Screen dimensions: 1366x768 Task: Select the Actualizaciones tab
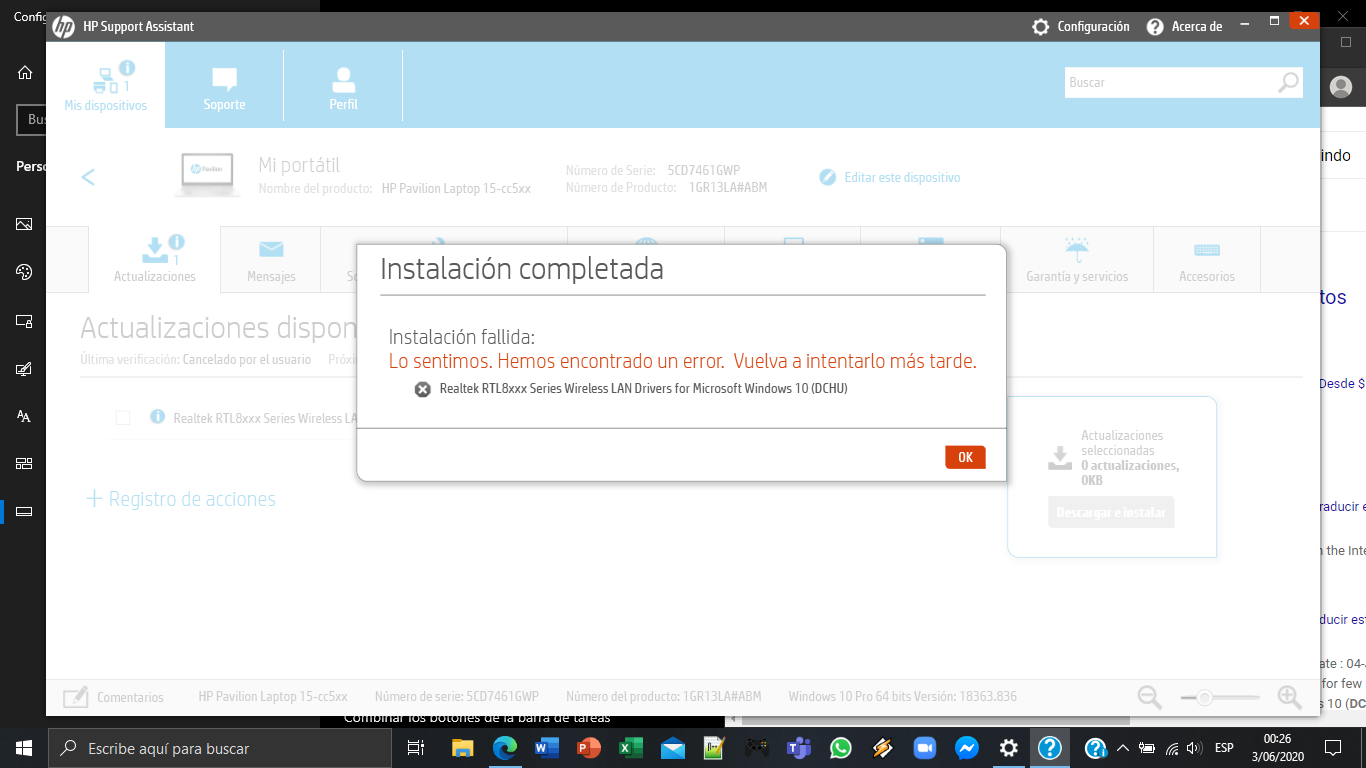tap(154, 259)
